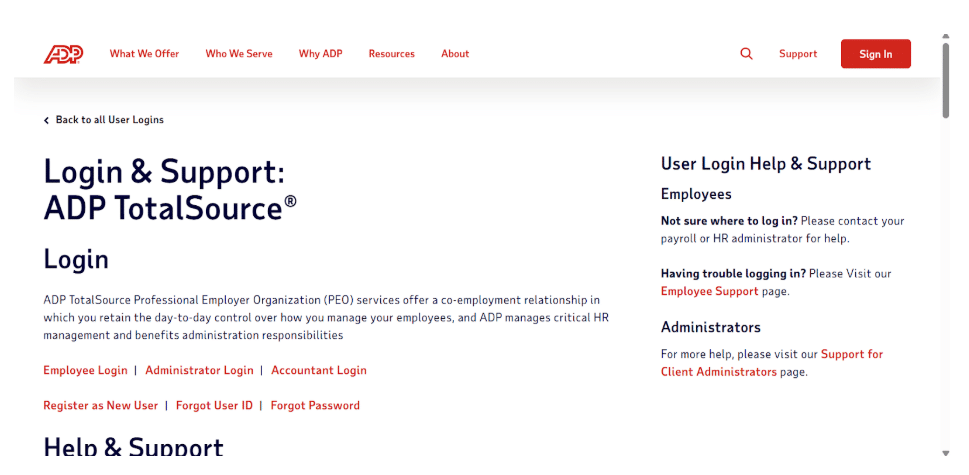Viewport: 969px width, 475px height.
Task: Open the Who We Serve menu
Action: (239, 54)
